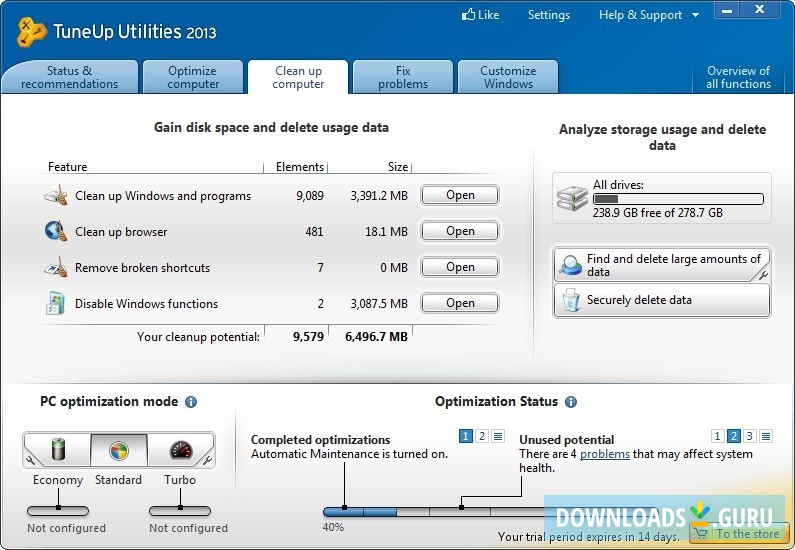
Task: Open Optimization Status info icon
Action: coord(571,402)
